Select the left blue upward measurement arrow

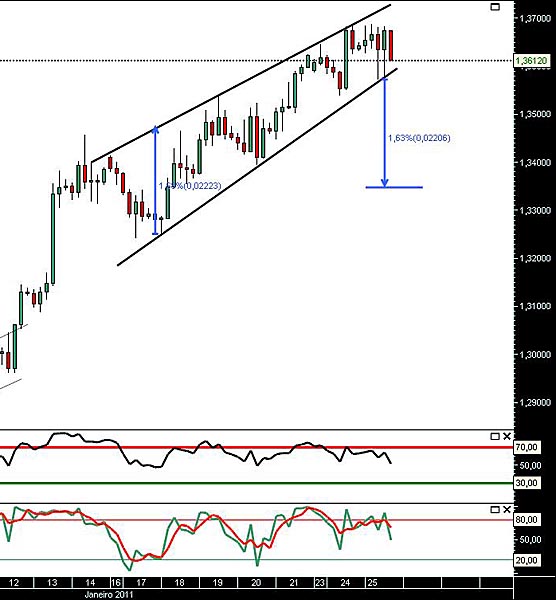pyautogui.click(x=155, y=180)
